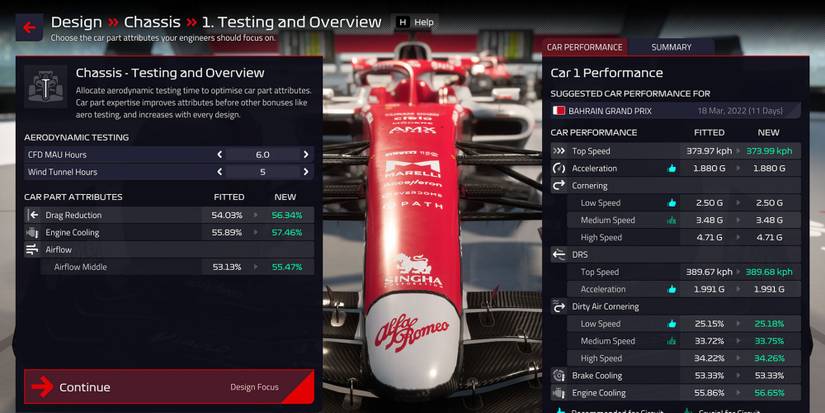Select the Car Performance tab
This screenshot has width=825, height=413.
[x=584, y=47]
